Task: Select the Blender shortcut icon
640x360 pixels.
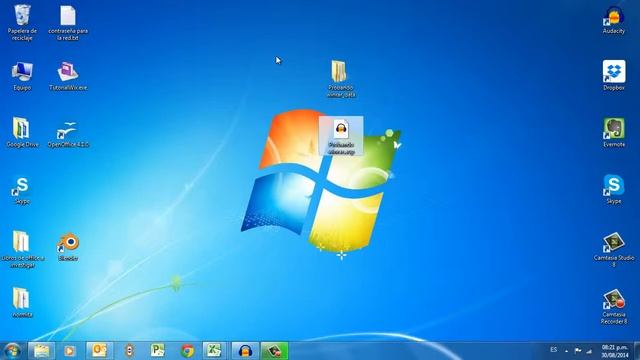Action: (x=68, y=247)
